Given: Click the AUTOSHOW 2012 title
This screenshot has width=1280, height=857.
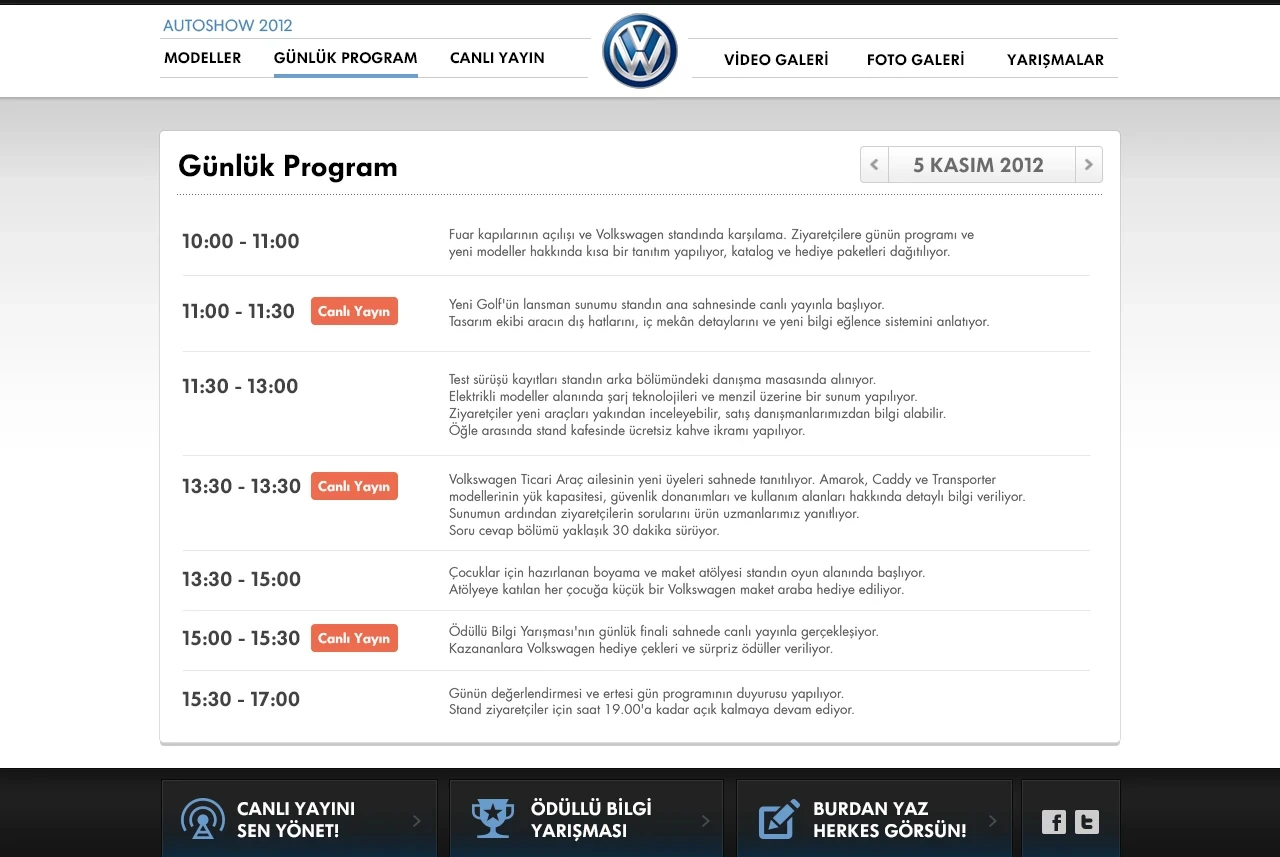Looking at the screenshot, I should pos(228,26).
